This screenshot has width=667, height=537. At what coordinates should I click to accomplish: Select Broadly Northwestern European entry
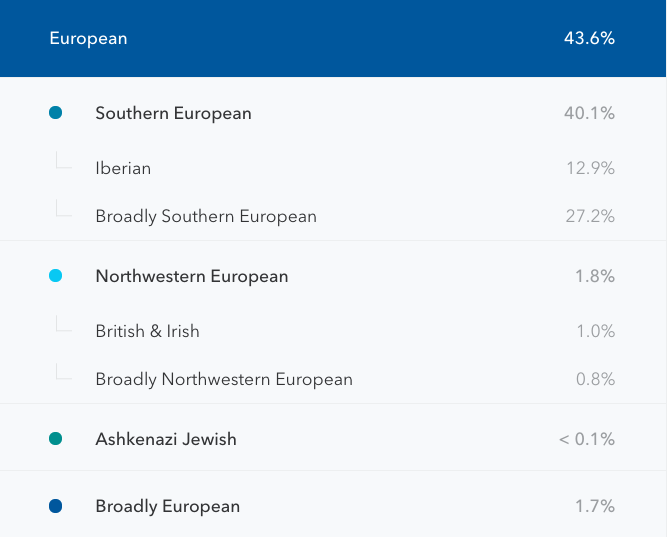pos(224,379)
